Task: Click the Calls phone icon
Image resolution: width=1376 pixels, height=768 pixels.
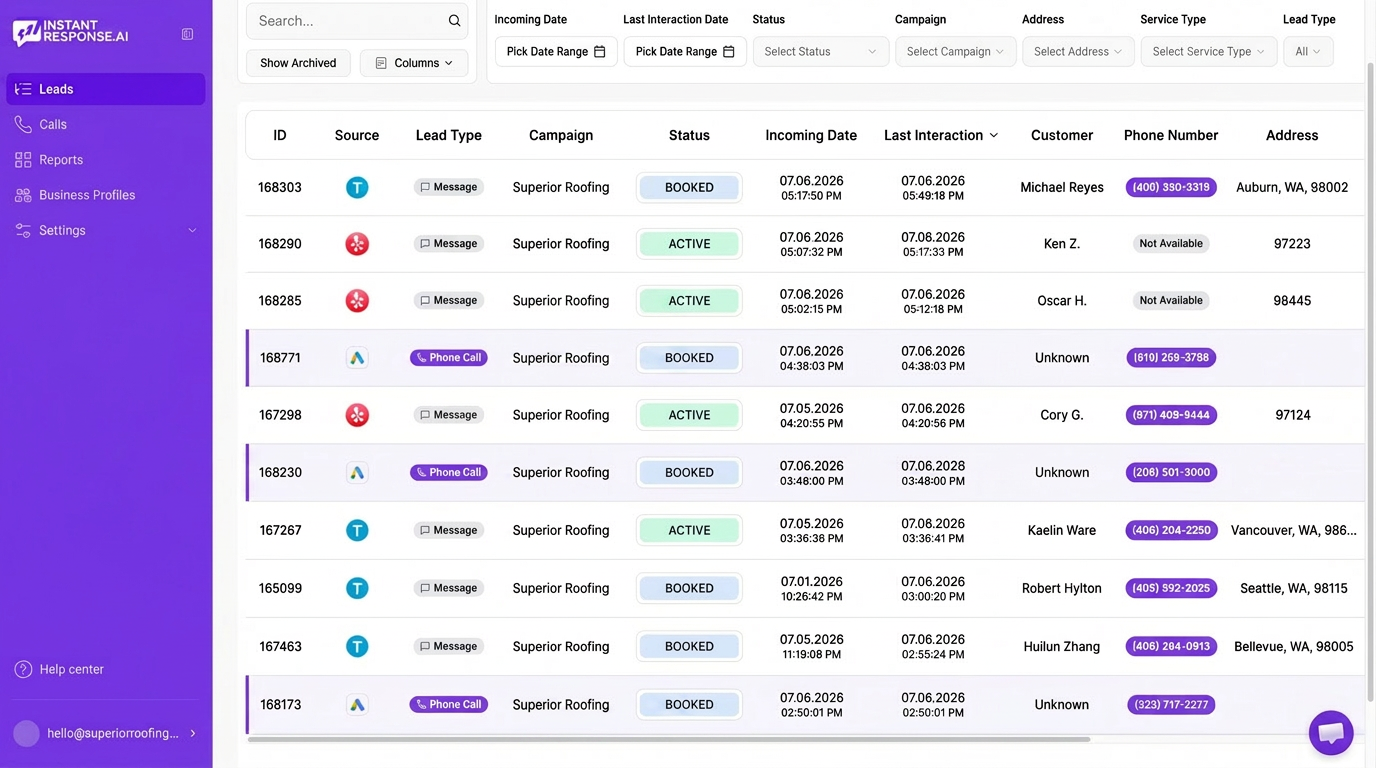Action: click(23, 124)
